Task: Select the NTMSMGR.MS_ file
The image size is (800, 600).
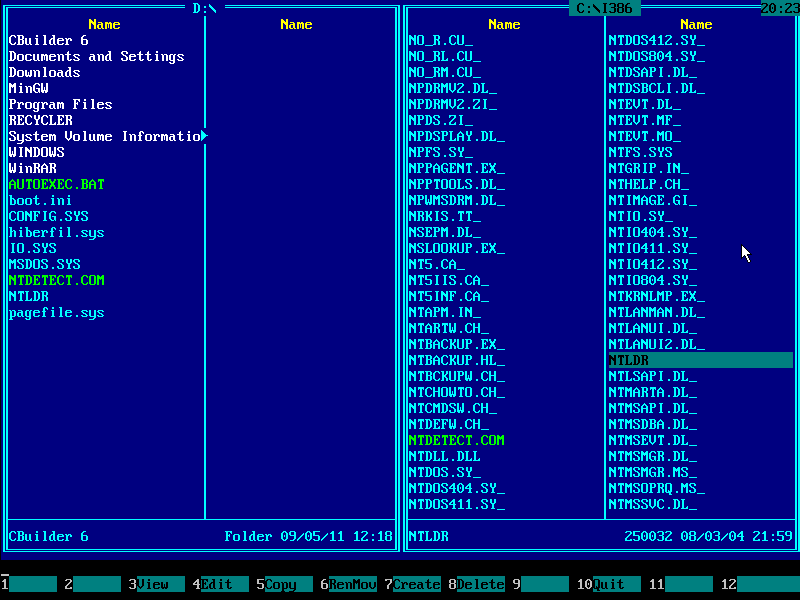Action: (x=653, y=472)
